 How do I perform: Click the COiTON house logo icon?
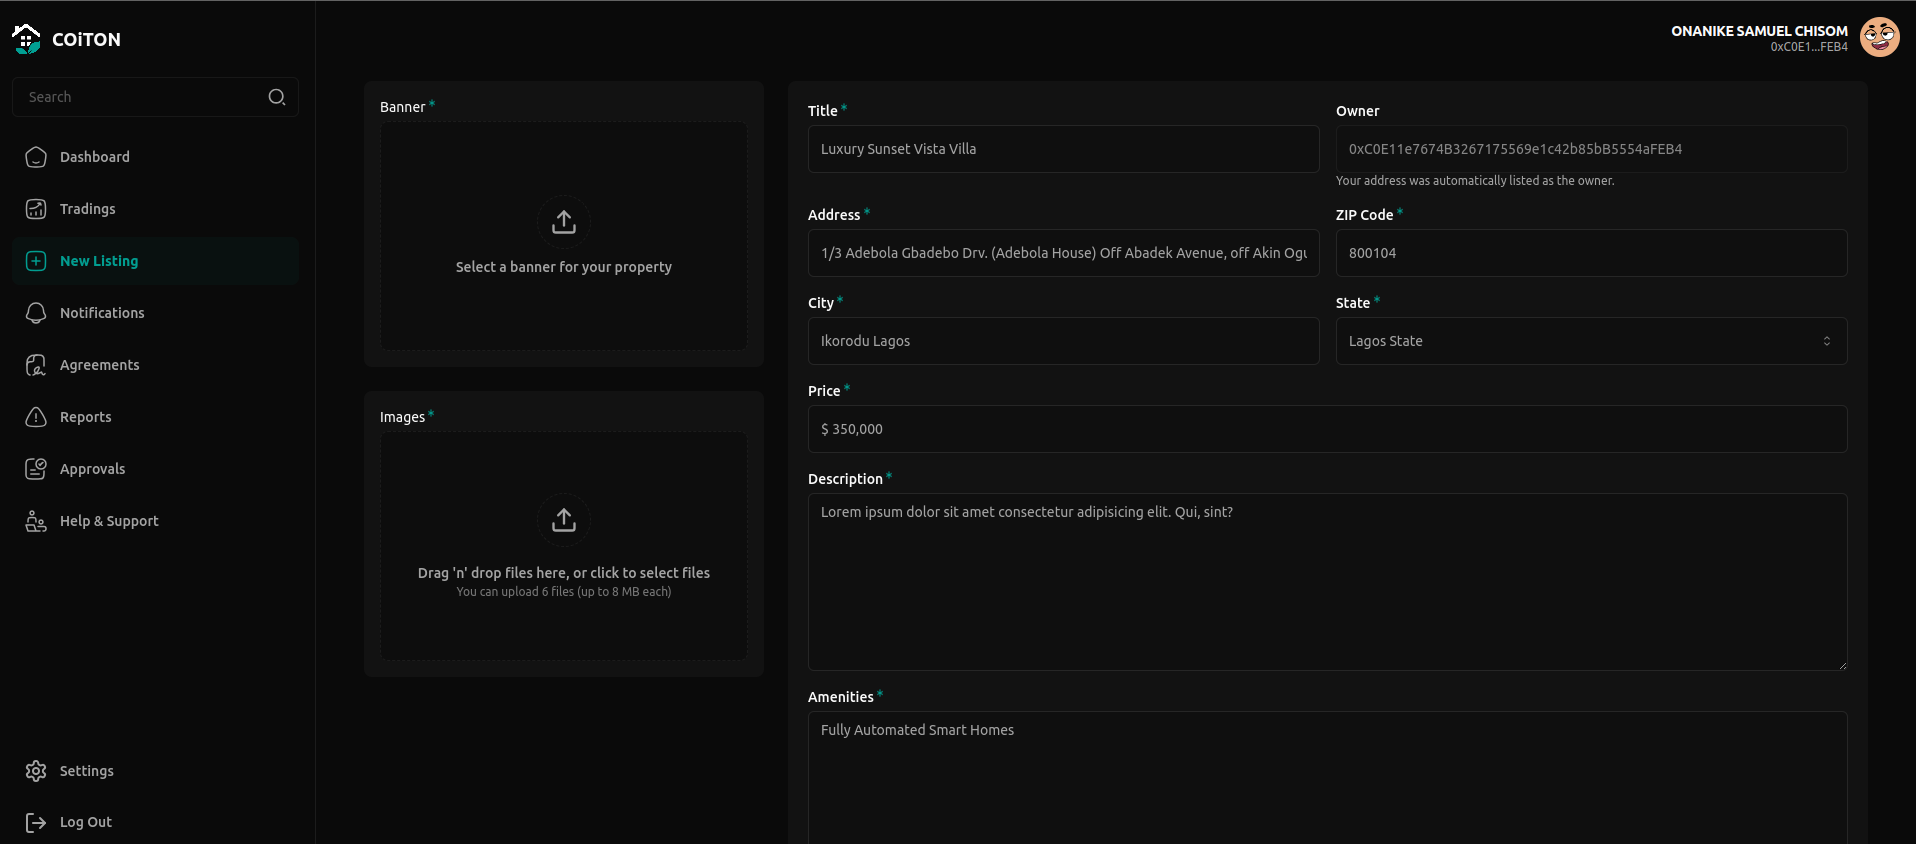point(26,39)
